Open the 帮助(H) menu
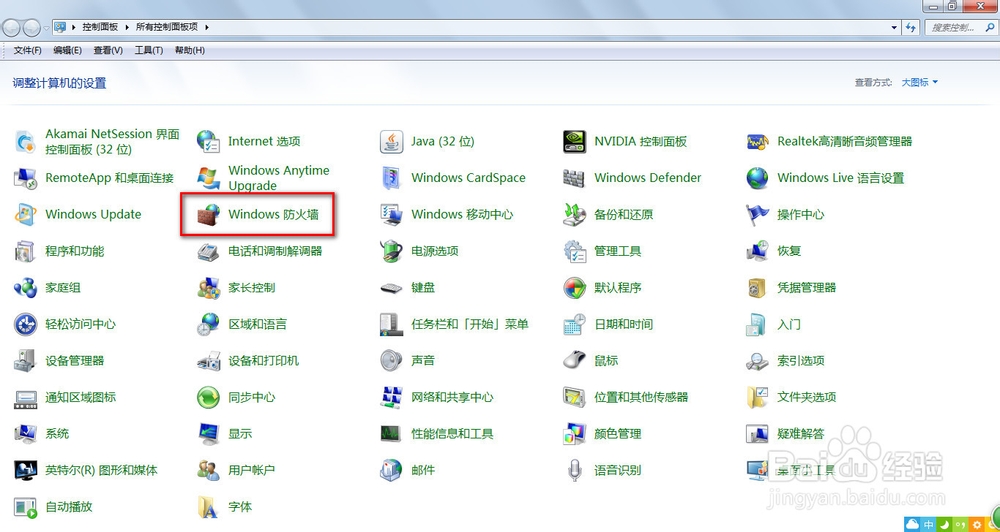 (x=189, y=50)
